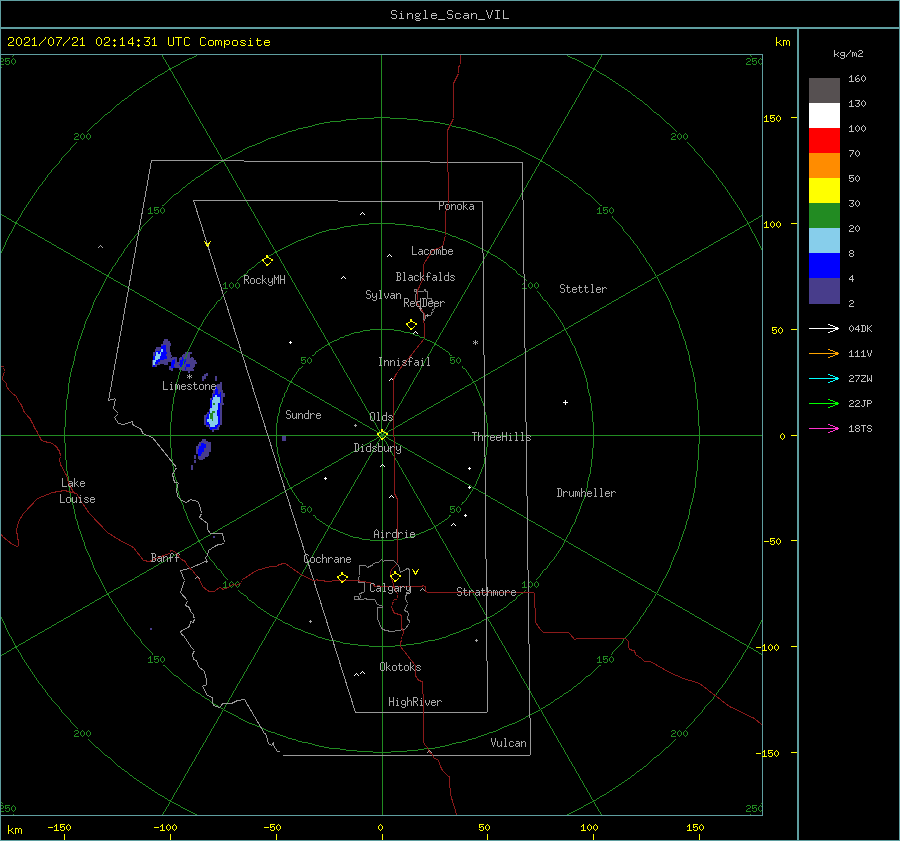This screenshot has height=841, width=900.
Task: Click the ThreeHills town label
Action: [501, 437]
